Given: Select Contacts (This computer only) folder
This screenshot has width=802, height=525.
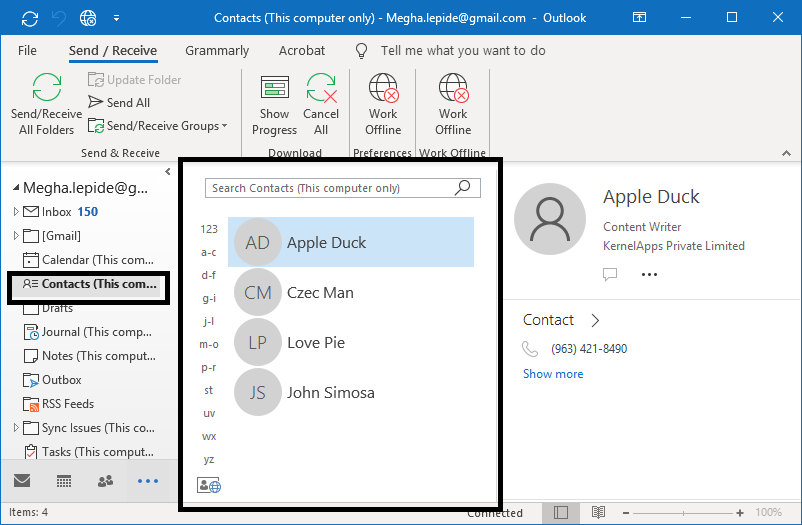Looking at the screenshot, I should (x=89, y=284).
